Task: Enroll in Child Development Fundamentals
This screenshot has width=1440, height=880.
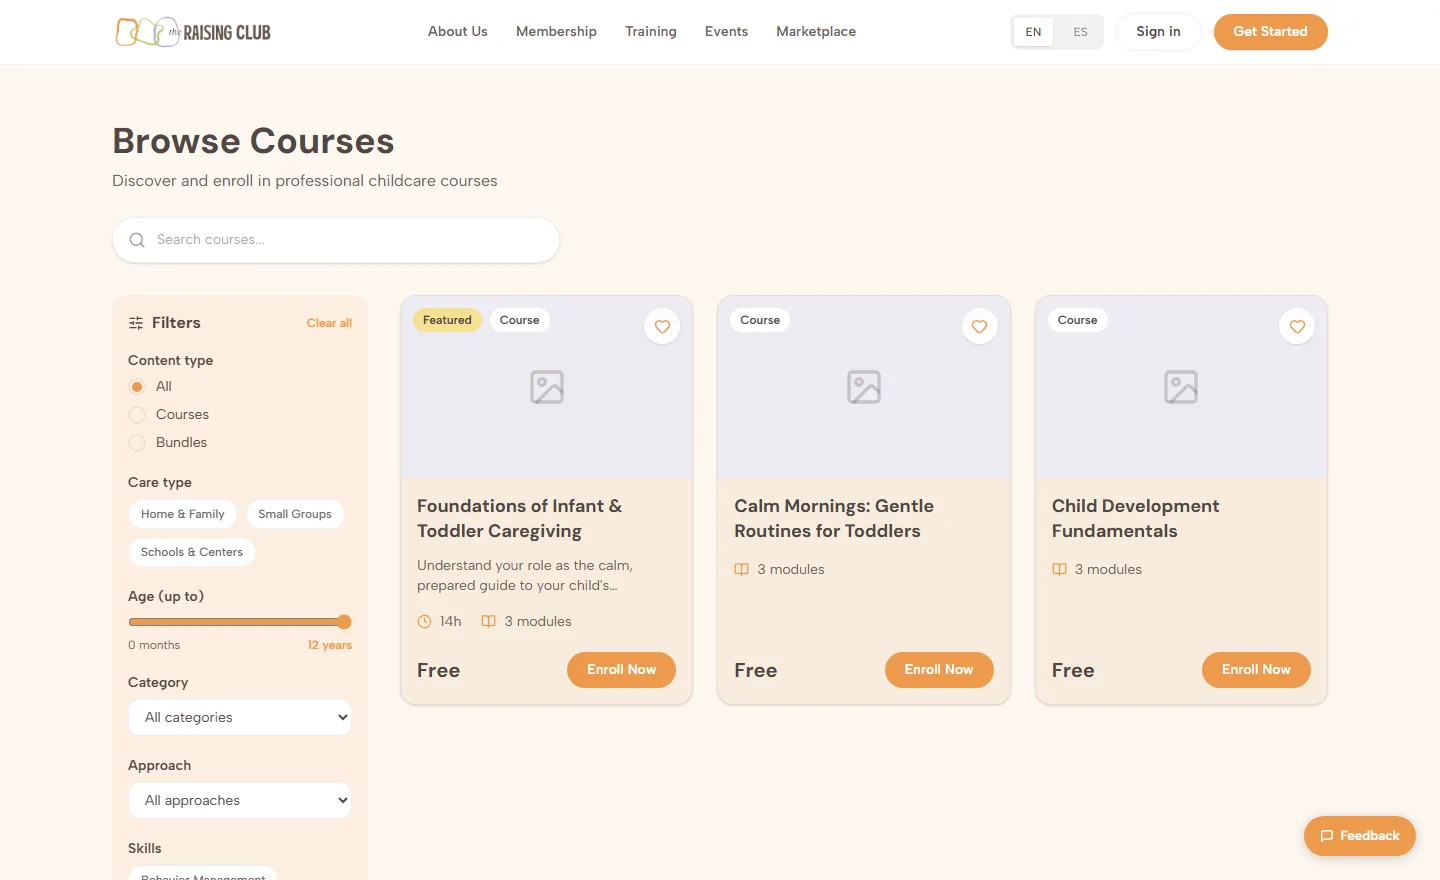Action: click(x=1256, y=670)
